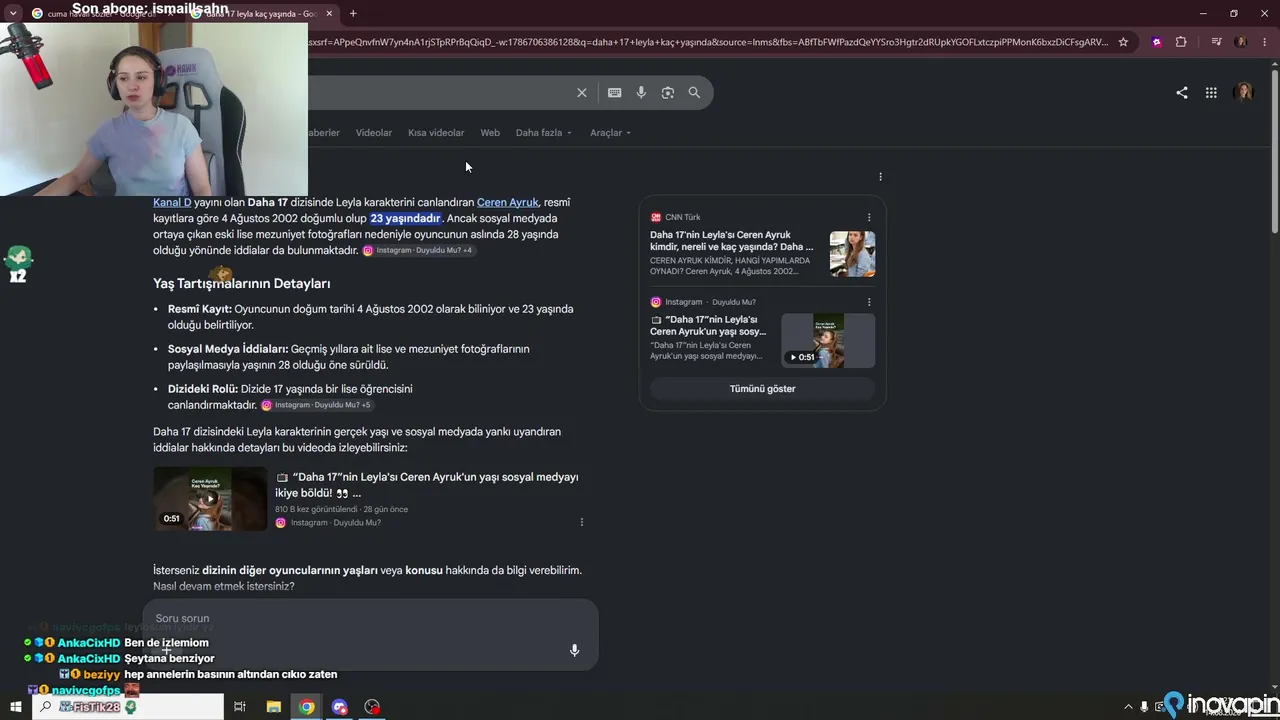1280x720 pixels.
Task: Expand the Daha fazla dropdown
Action: pyautogui.click(x=544, y=133)
